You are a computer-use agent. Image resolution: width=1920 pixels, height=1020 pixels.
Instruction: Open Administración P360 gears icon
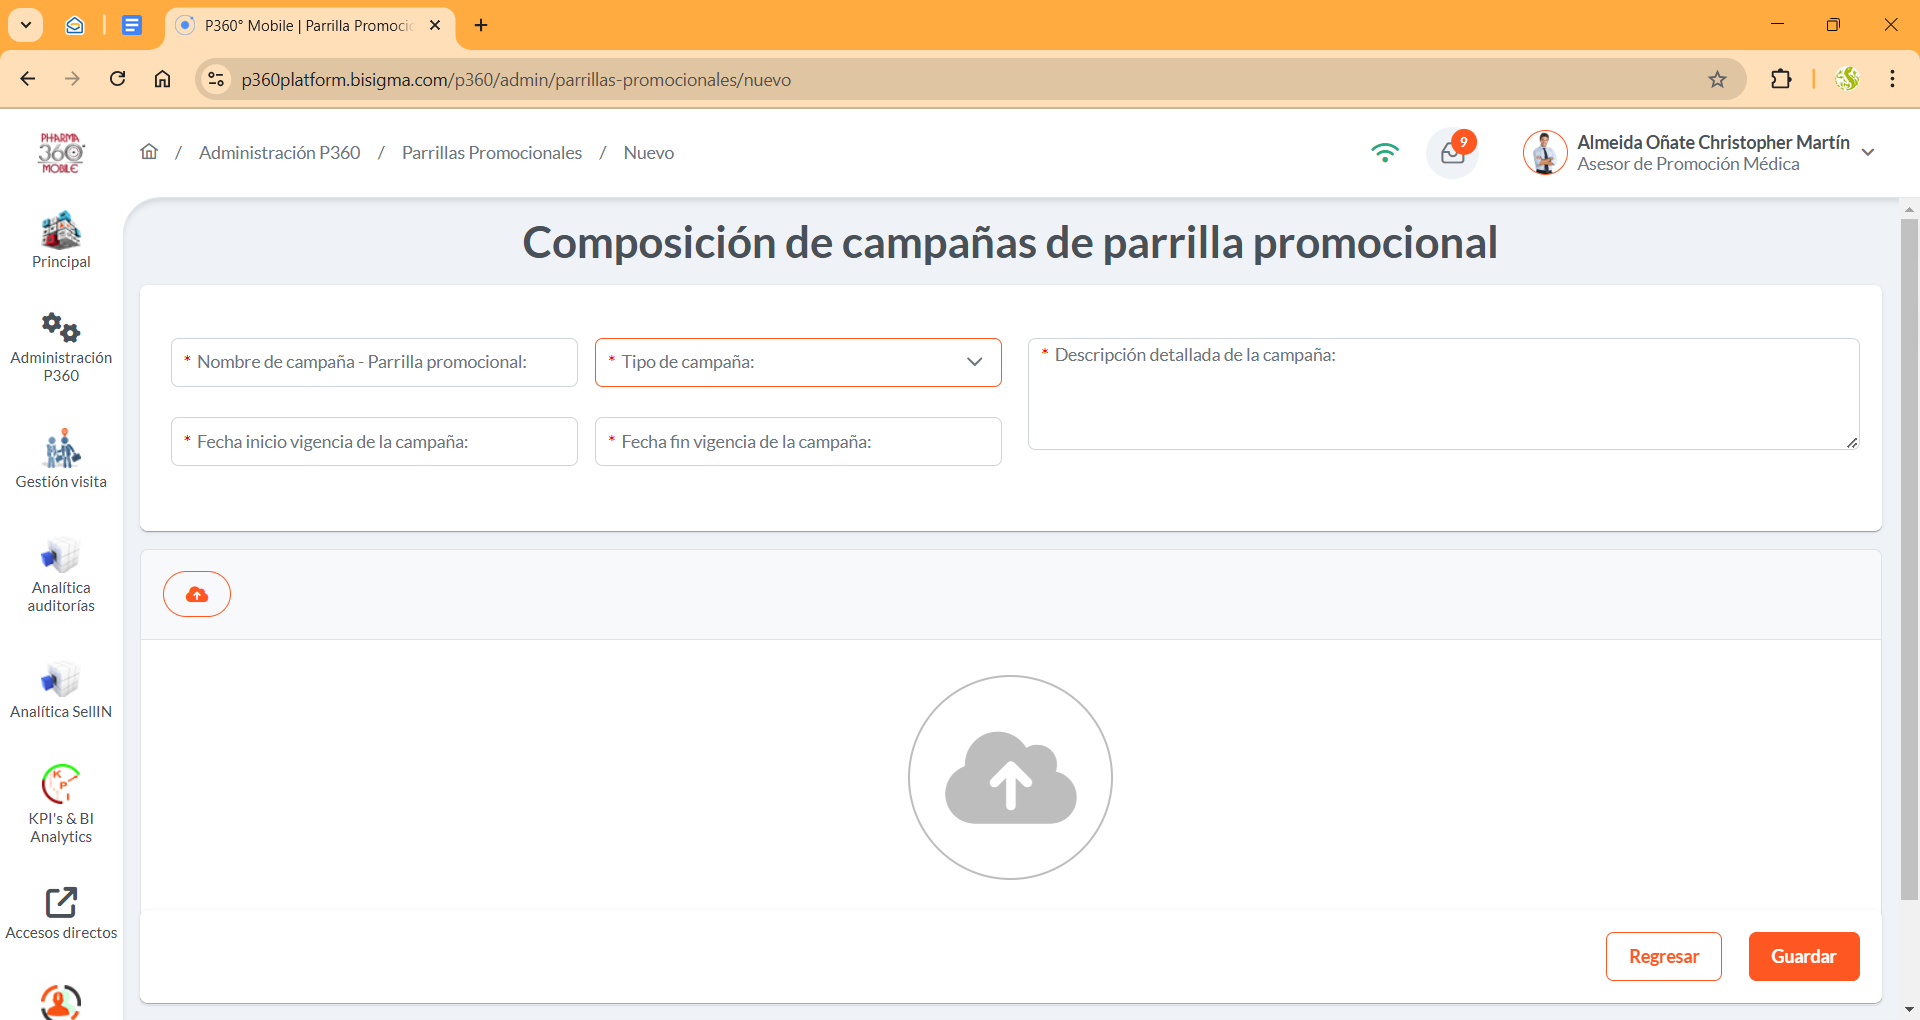tap(61, 327)
